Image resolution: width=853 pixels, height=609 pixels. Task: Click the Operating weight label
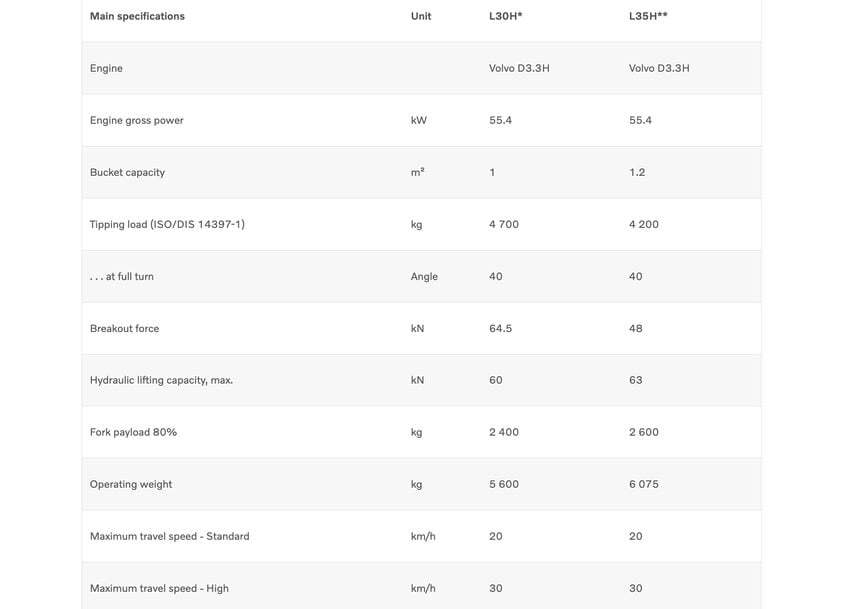pos(131,484)
